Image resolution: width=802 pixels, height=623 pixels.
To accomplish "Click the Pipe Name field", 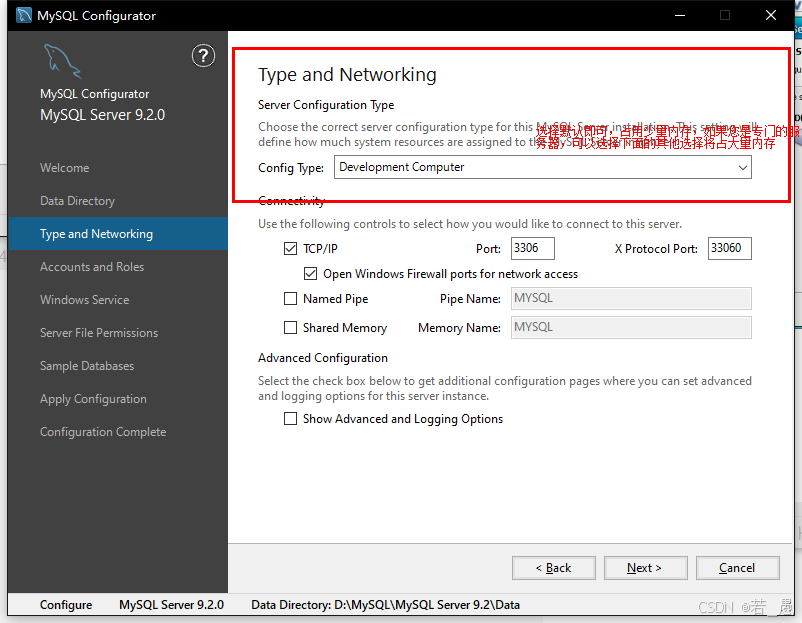I will coord(631,298).
